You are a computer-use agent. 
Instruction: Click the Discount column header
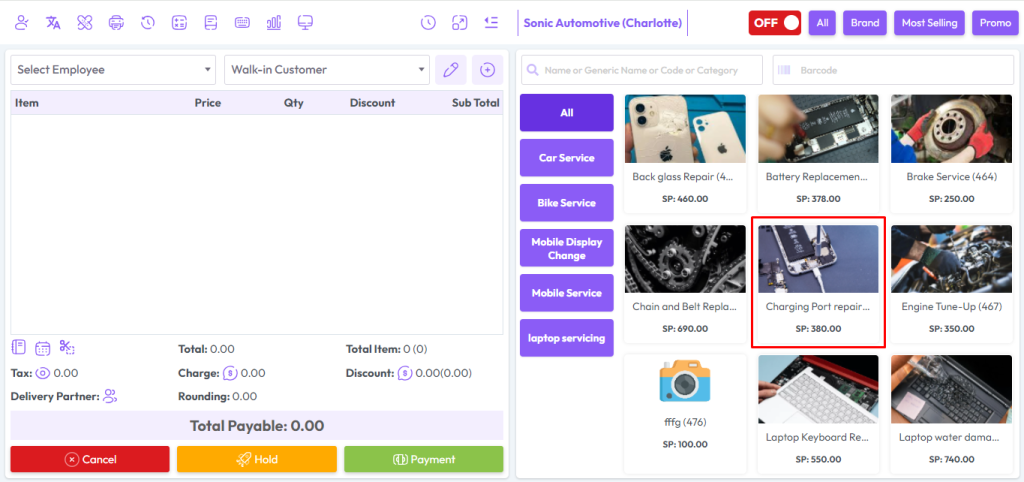click(x=372, y=103)
